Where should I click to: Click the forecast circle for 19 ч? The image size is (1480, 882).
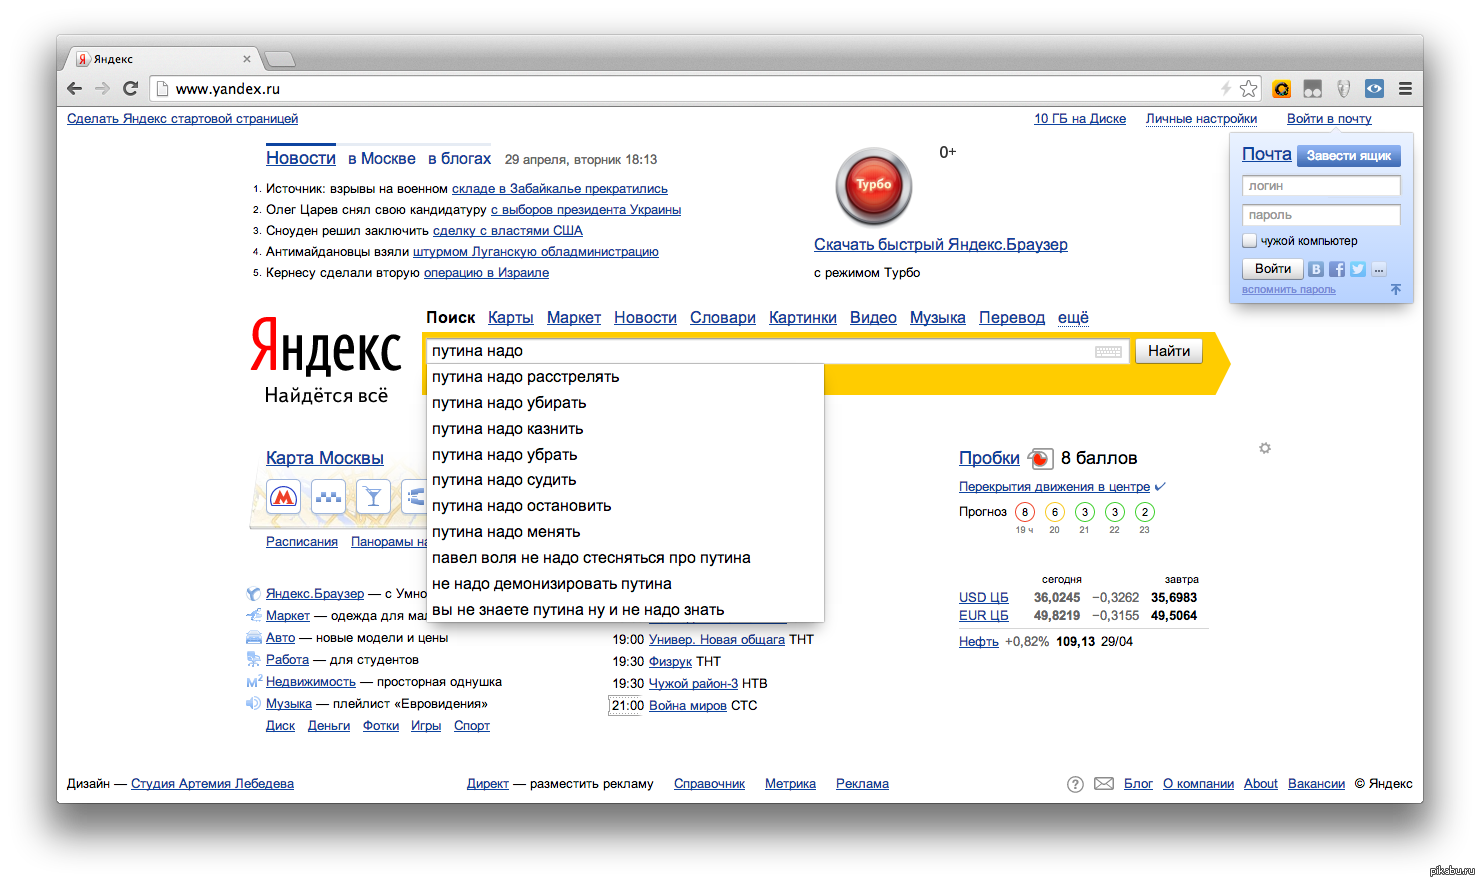1025,511
